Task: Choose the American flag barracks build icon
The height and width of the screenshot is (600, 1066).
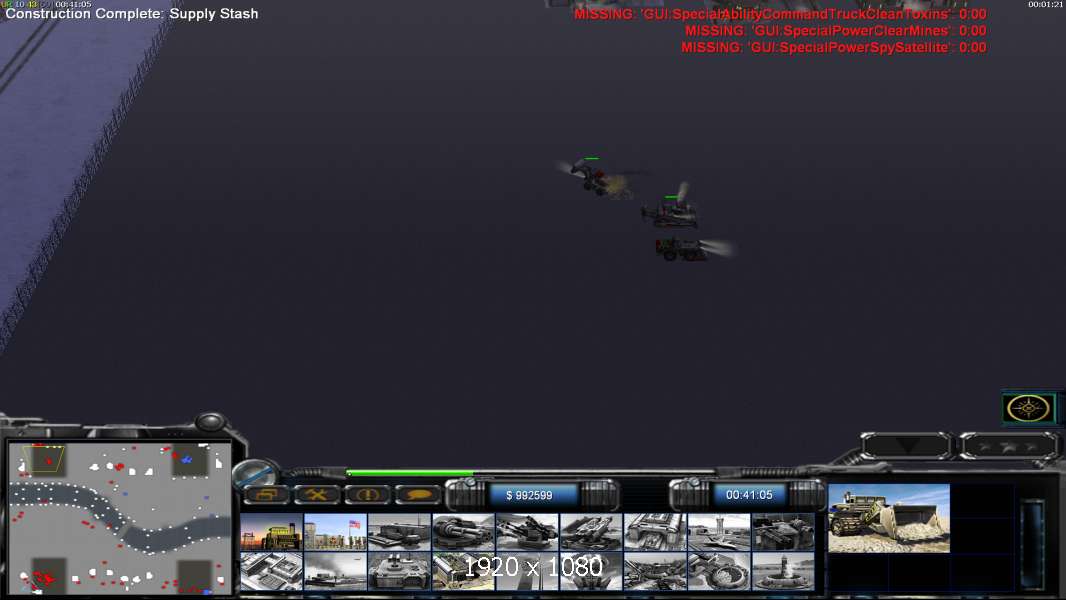Action: click(335, 531)
